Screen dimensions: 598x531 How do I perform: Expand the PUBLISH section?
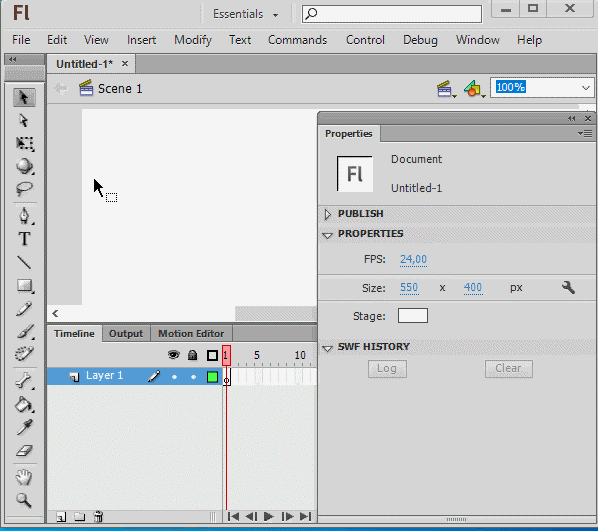[327, 214]
